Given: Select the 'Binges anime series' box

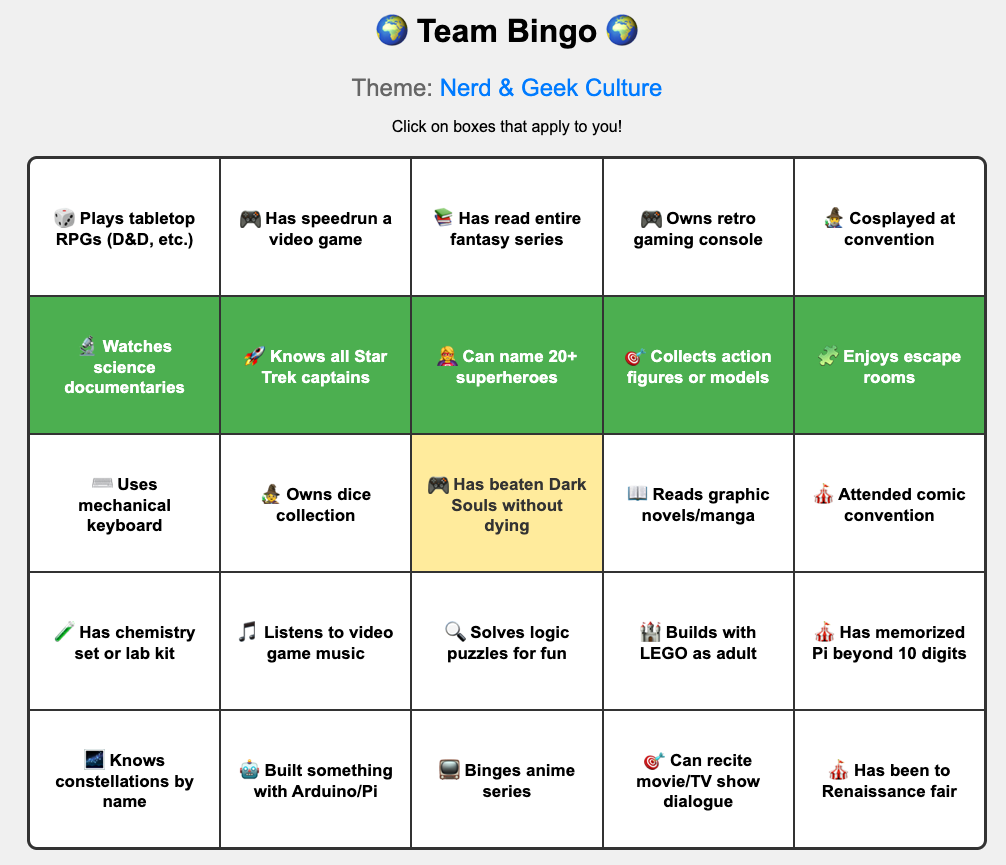Looking at the screenshot, I should pyautogui.click(x=507, y=780).
